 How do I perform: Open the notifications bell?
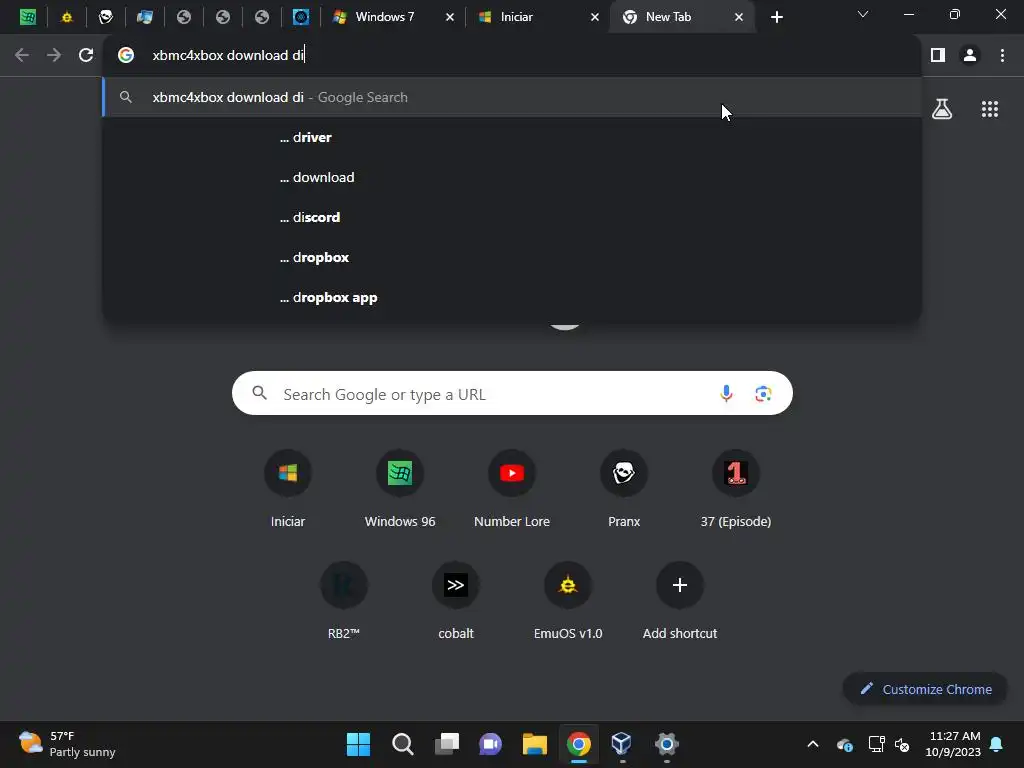pyautogui.click(x=997, y=744)
